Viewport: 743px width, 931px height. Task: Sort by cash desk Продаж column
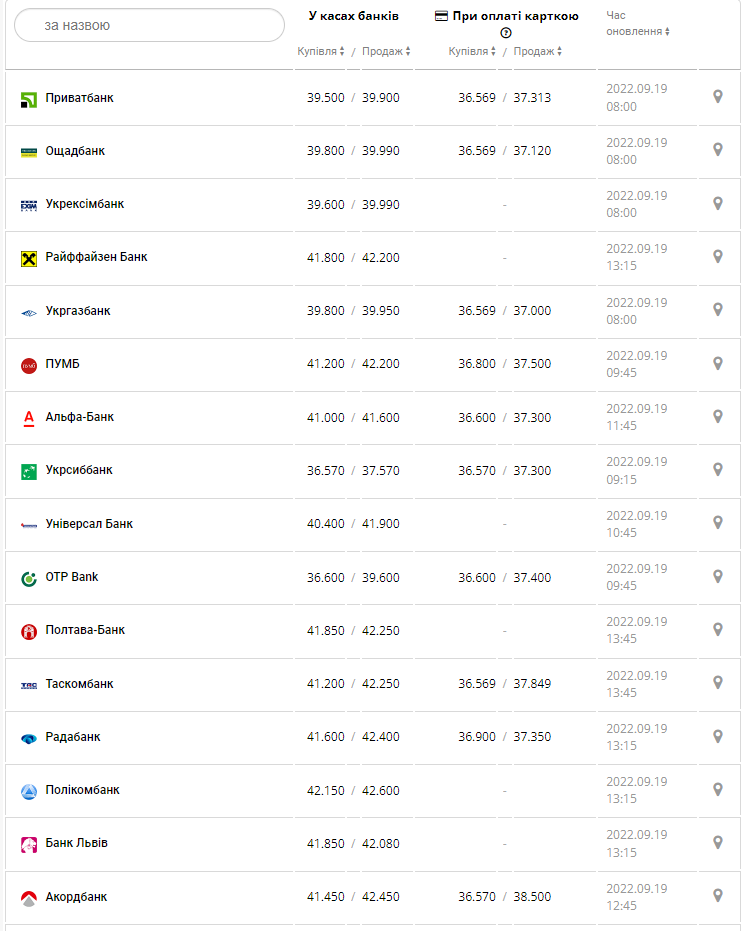click(385, 51)
